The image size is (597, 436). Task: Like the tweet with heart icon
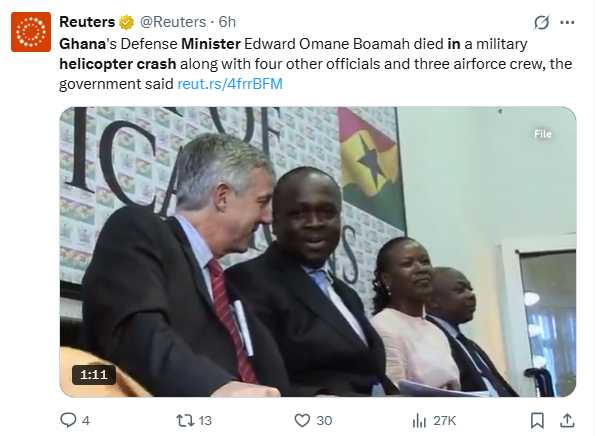point(302,420)
